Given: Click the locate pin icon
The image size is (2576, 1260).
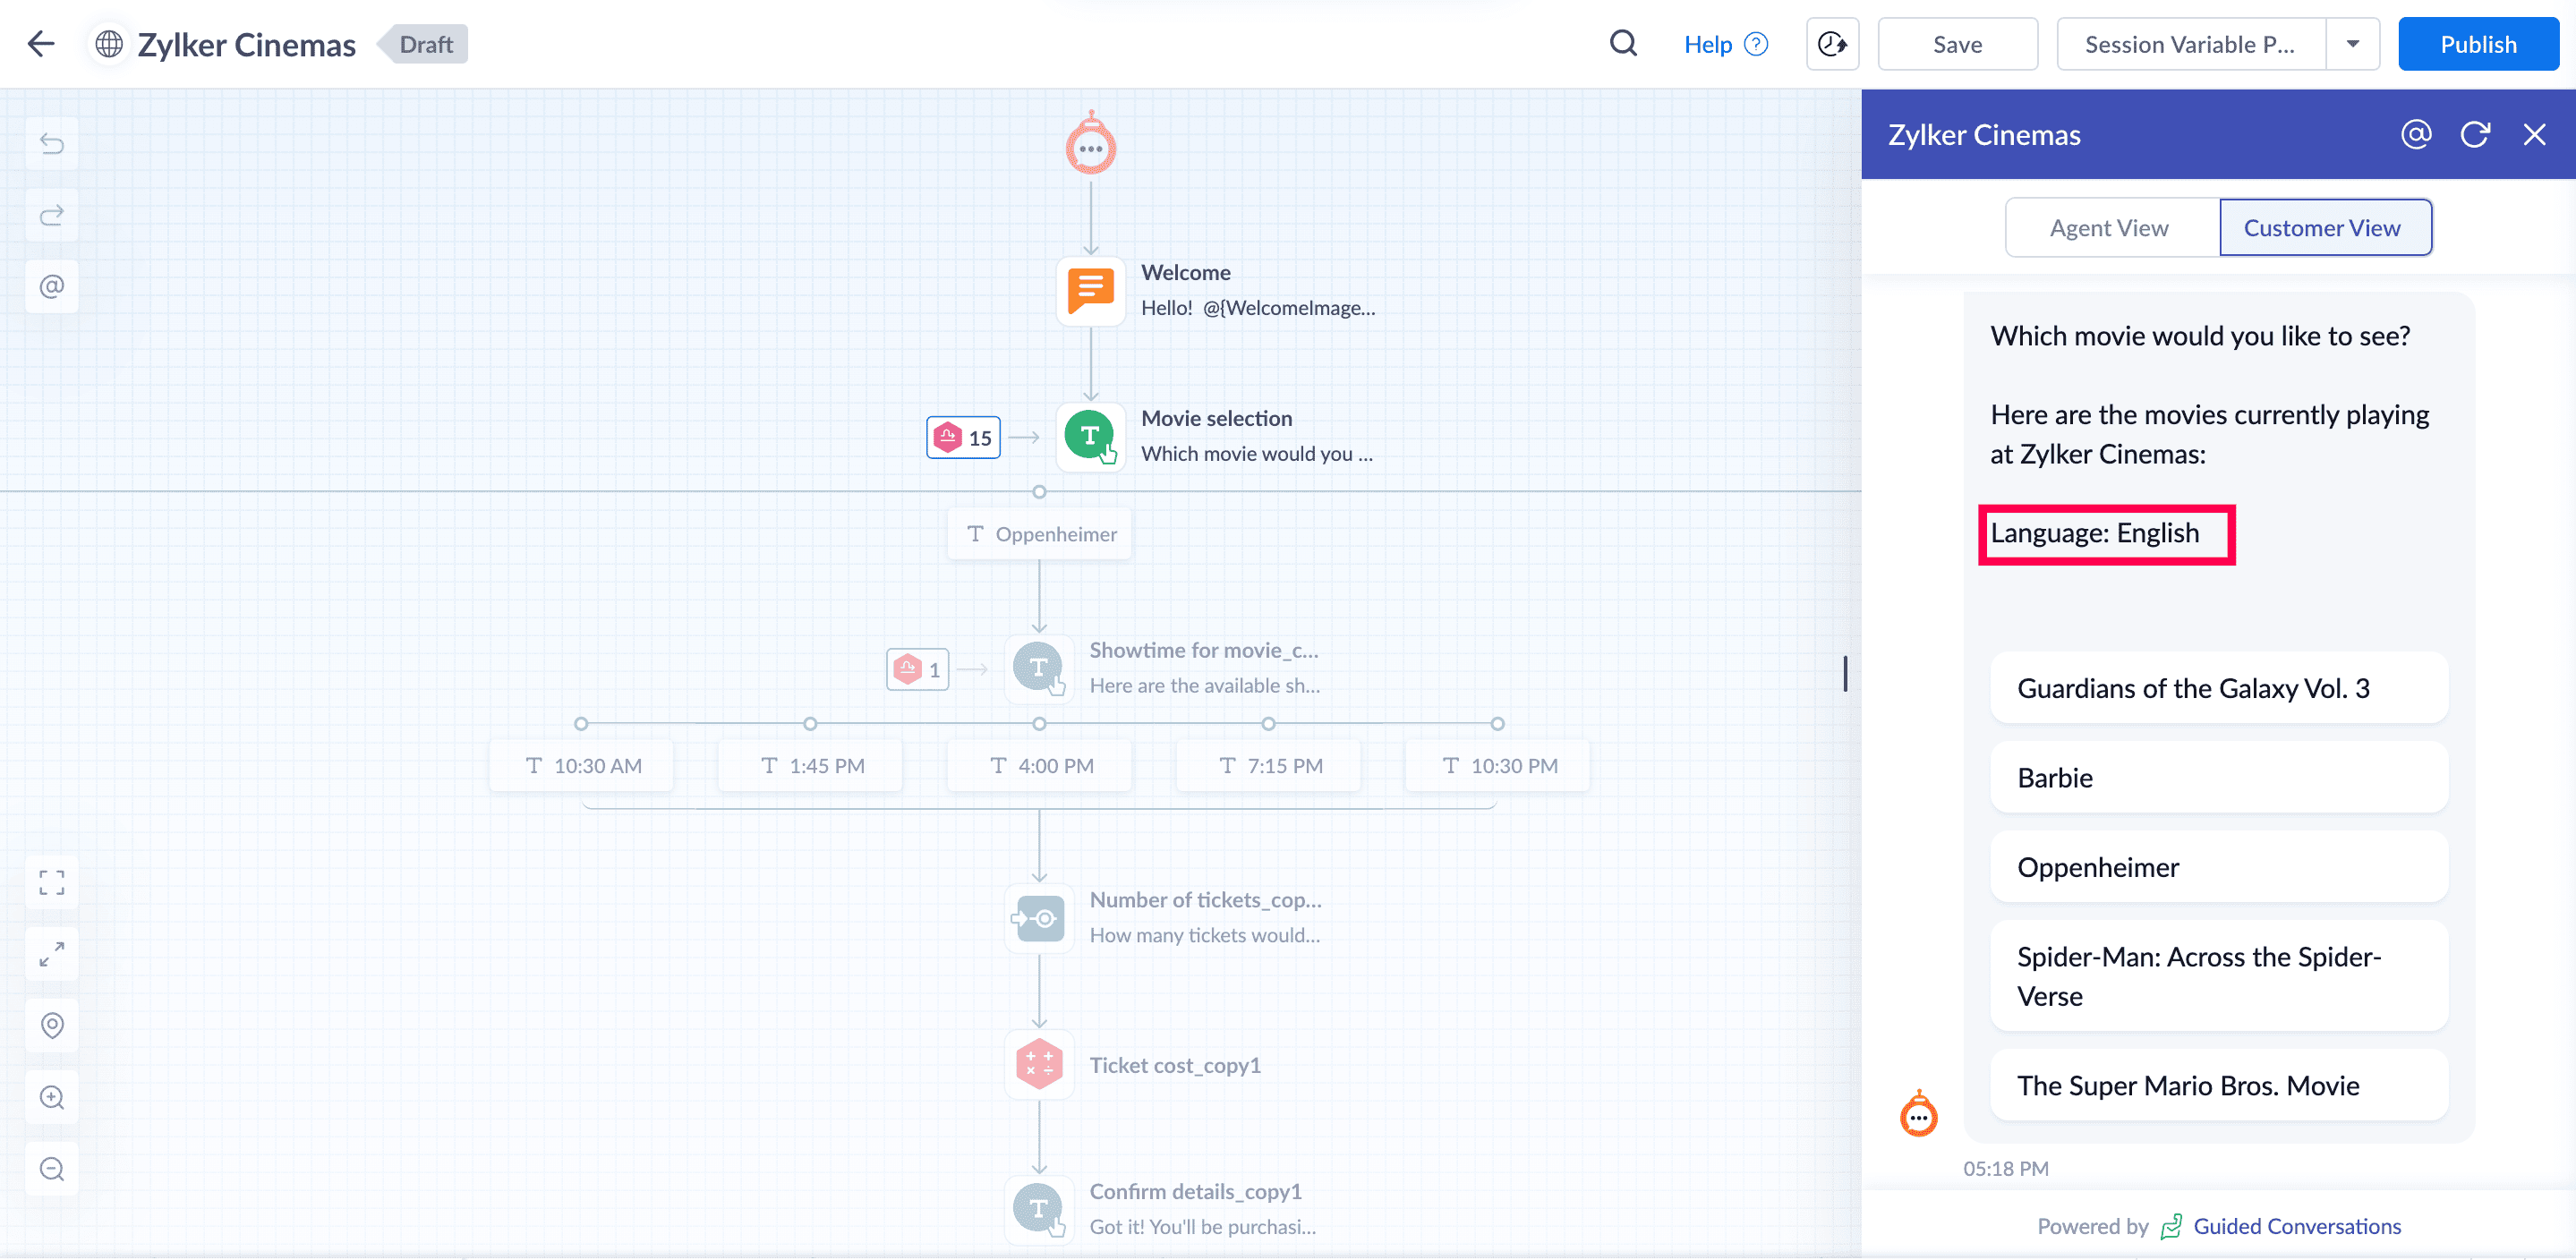Looking at the screenshot, I should pyautogui.click(x=52, y=1026).
